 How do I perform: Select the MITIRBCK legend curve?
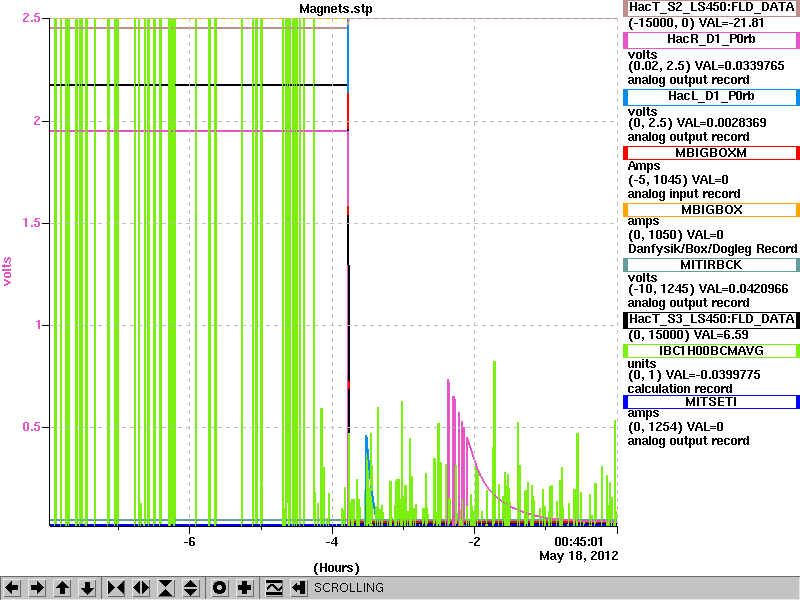coord(711,265)
